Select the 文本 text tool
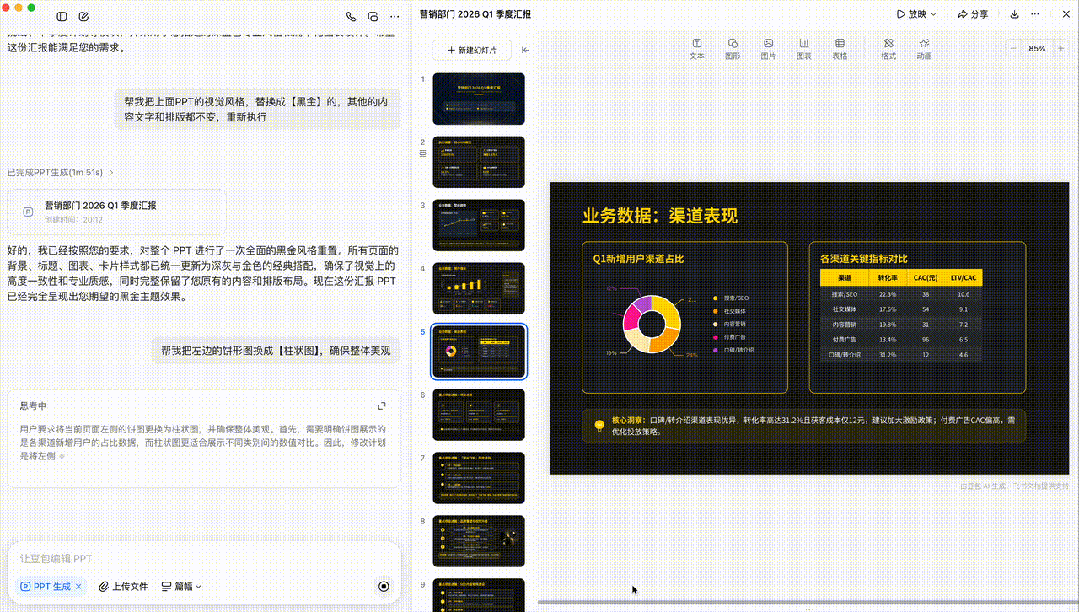 pos(697,49)
